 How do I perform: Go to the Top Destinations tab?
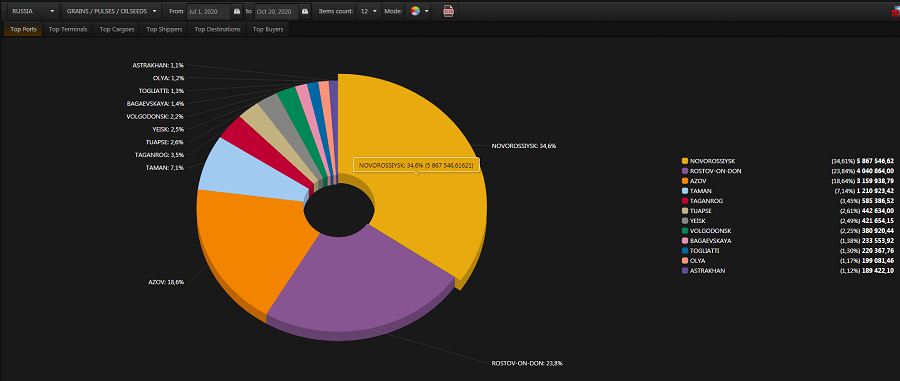click(x=218, y=29)
